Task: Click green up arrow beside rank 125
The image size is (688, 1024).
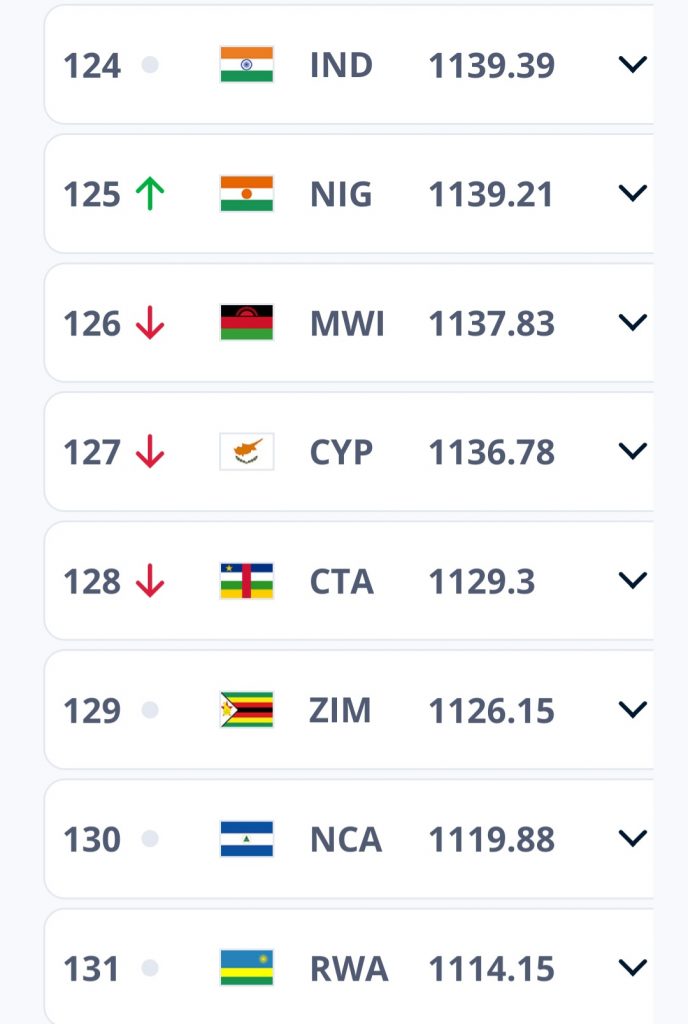Action: click(150, 194)
